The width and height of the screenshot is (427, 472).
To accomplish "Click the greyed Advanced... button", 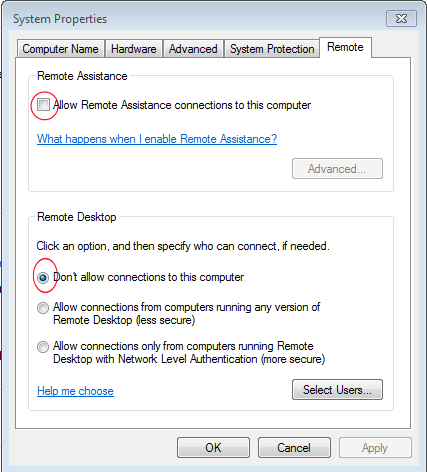I will coord(337,169).
